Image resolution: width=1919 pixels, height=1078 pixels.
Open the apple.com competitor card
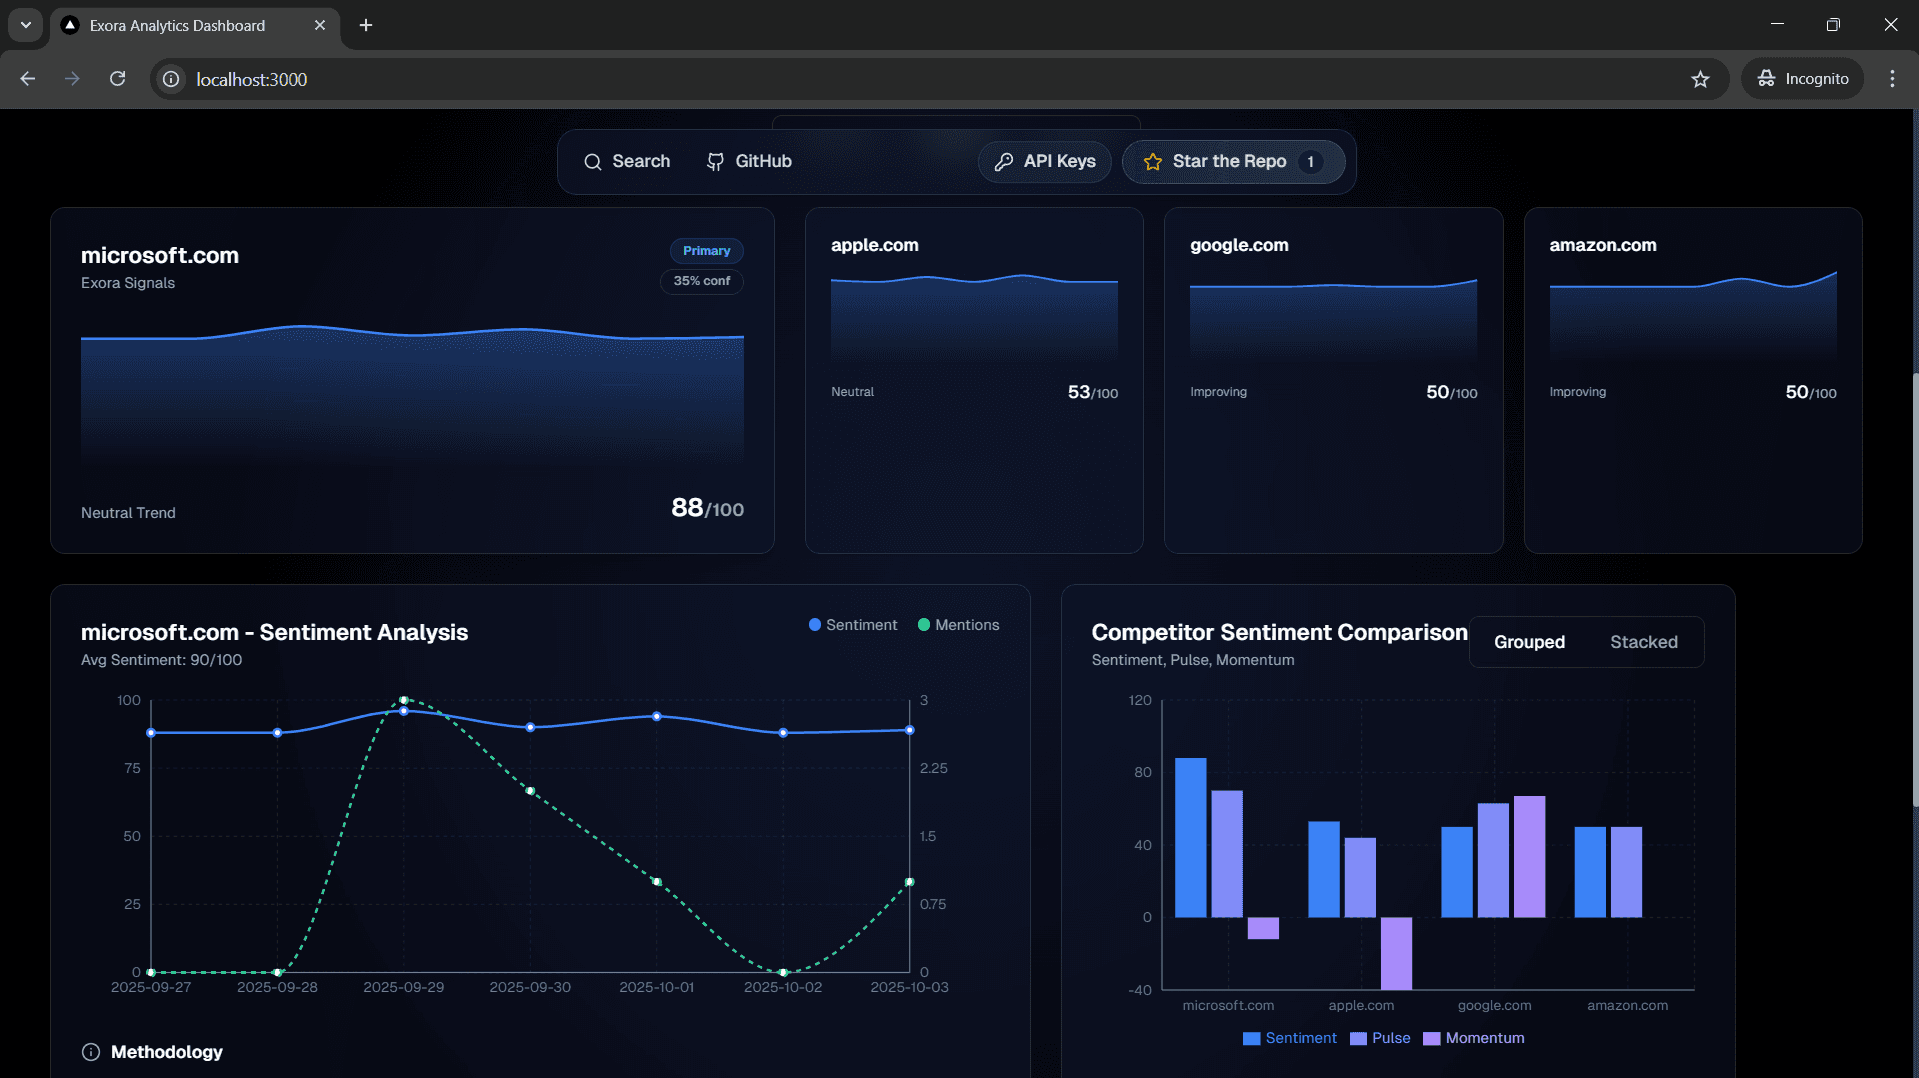coord(973,380)
